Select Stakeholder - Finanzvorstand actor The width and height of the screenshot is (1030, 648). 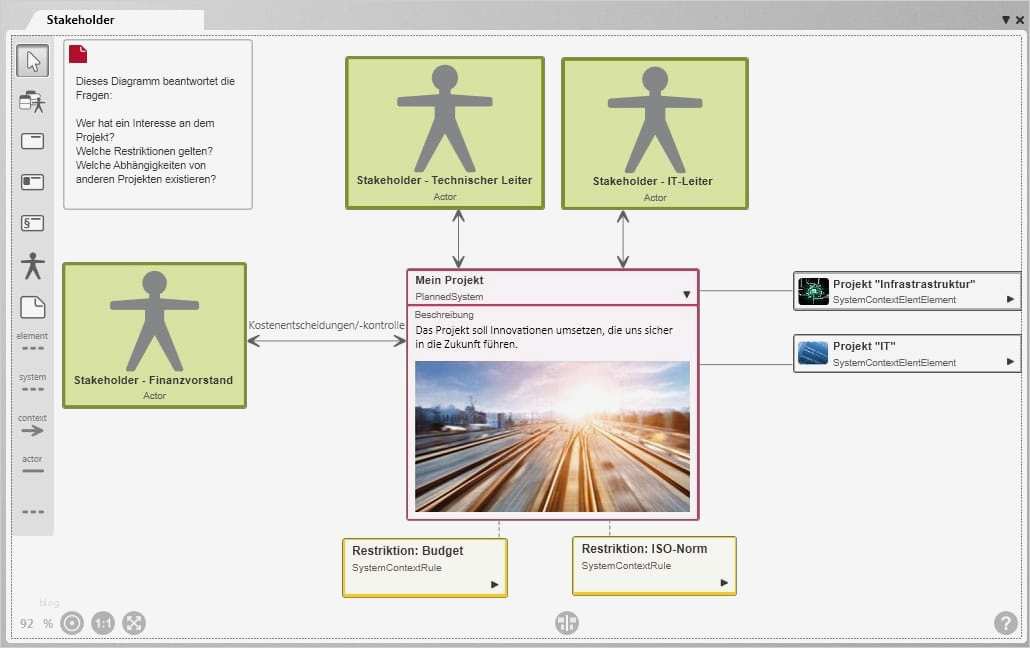coord(154,335)
